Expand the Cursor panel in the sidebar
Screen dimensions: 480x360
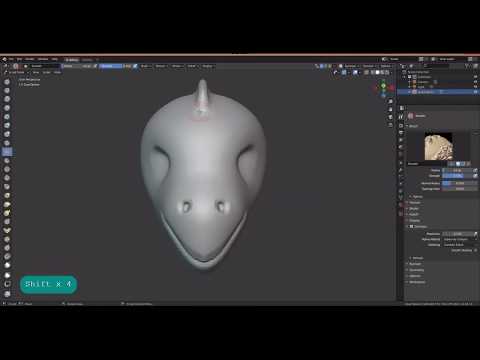click(414, 220)
